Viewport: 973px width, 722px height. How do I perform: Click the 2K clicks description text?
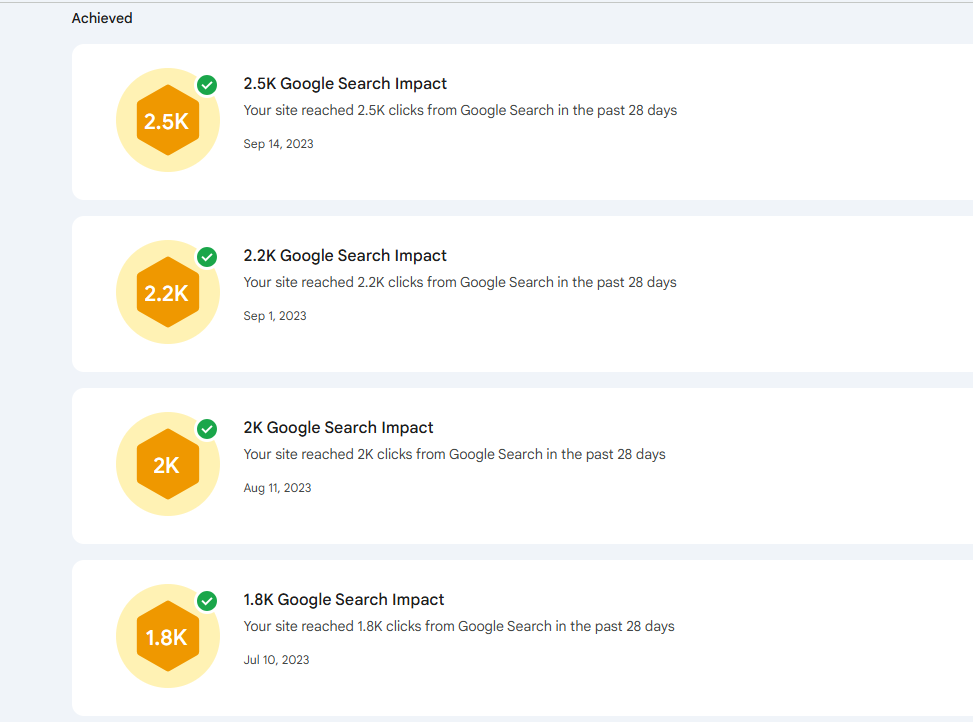coord(454,454)
